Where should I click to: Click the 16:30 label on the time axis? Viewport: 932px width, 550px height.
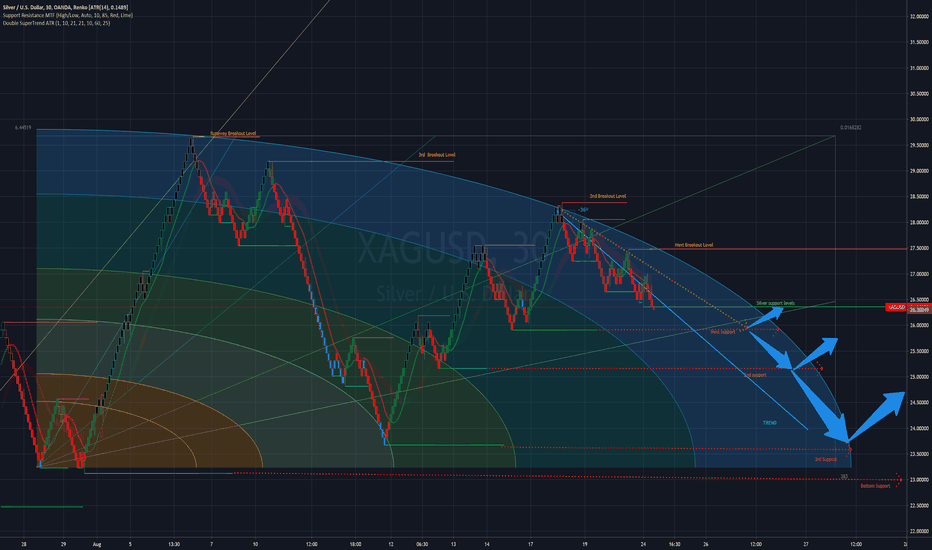click(x=675, y=544)
